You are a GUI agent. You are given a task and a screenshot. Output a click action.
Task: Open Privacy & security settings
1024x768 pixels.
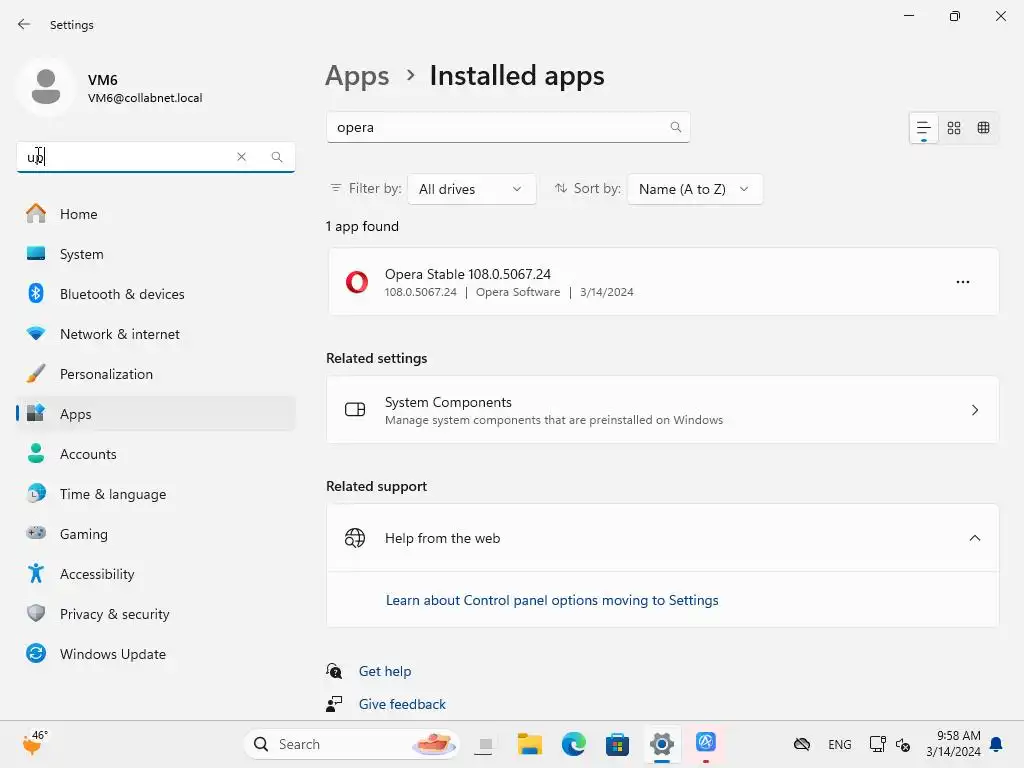coord(114,614)
